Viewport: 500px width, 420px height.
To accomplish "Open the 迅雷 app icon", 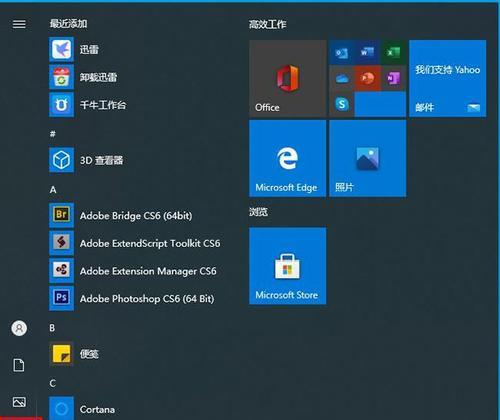I will pos(61,50).
